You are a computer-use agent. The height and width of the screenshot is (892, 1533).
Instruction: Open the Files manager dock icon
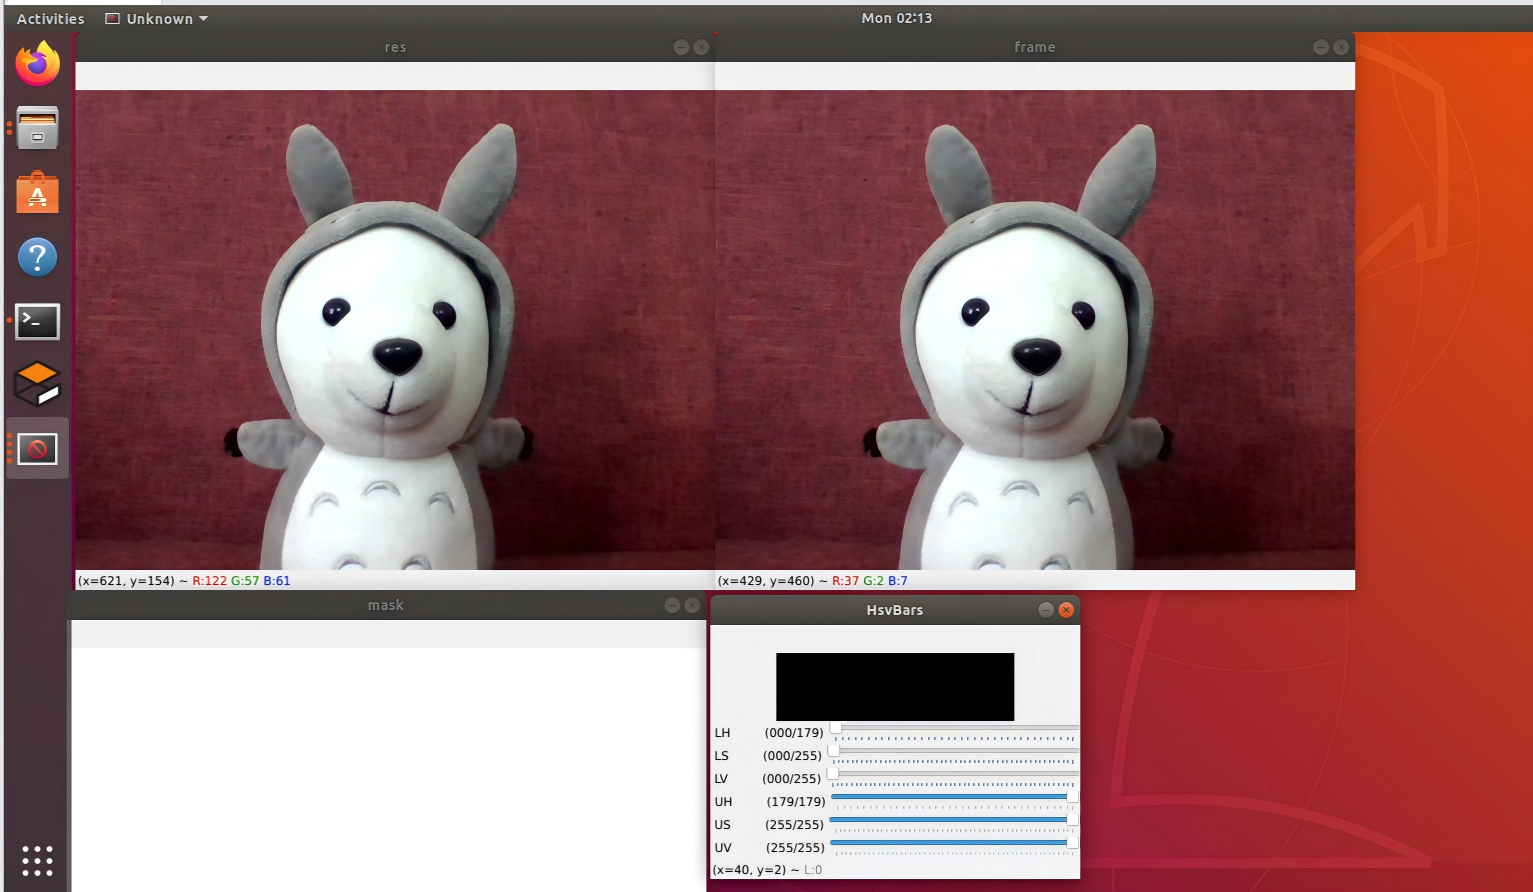pyautogui.click(x=37, y=128)
